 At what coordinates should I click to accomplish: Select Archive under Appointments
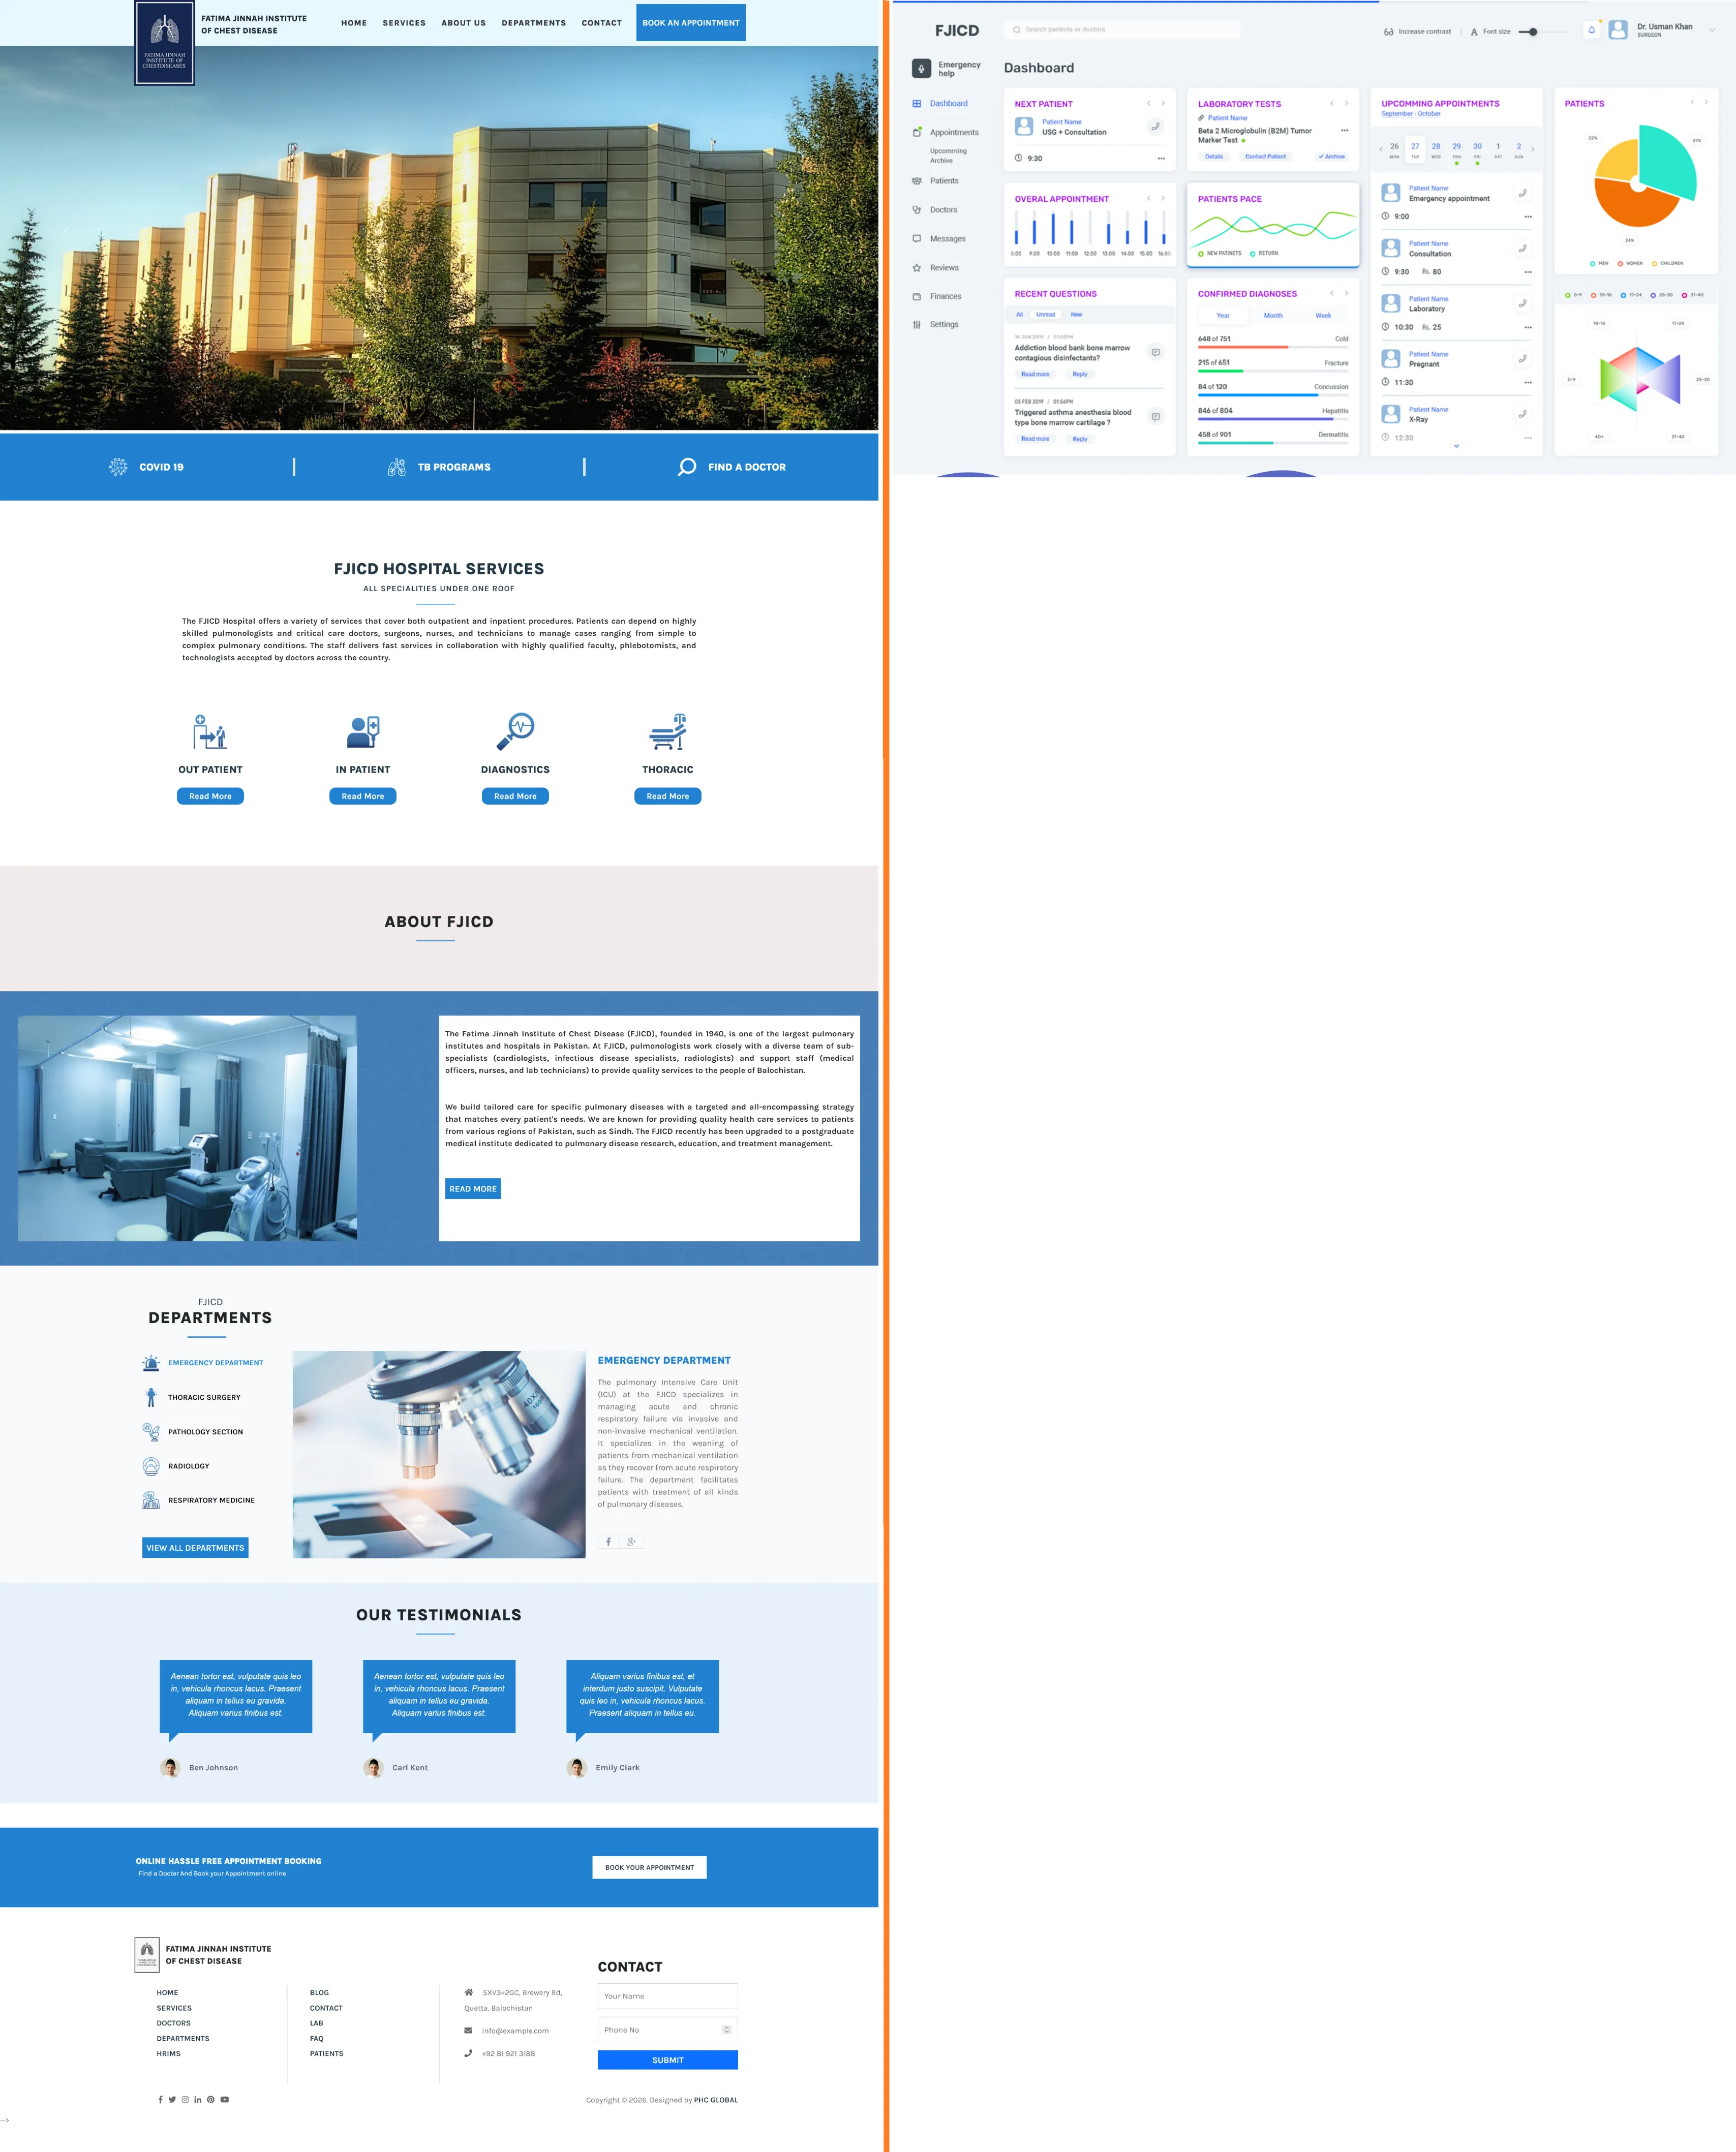tap(941, 161)
